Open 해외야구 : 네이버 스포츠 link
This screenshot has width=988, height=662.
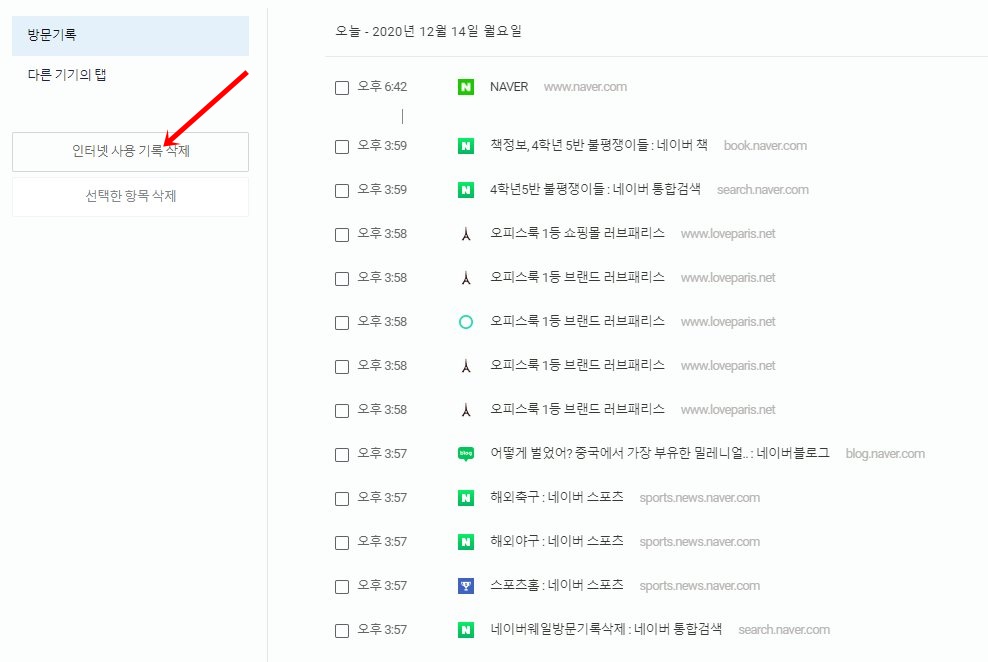point(556,541)
